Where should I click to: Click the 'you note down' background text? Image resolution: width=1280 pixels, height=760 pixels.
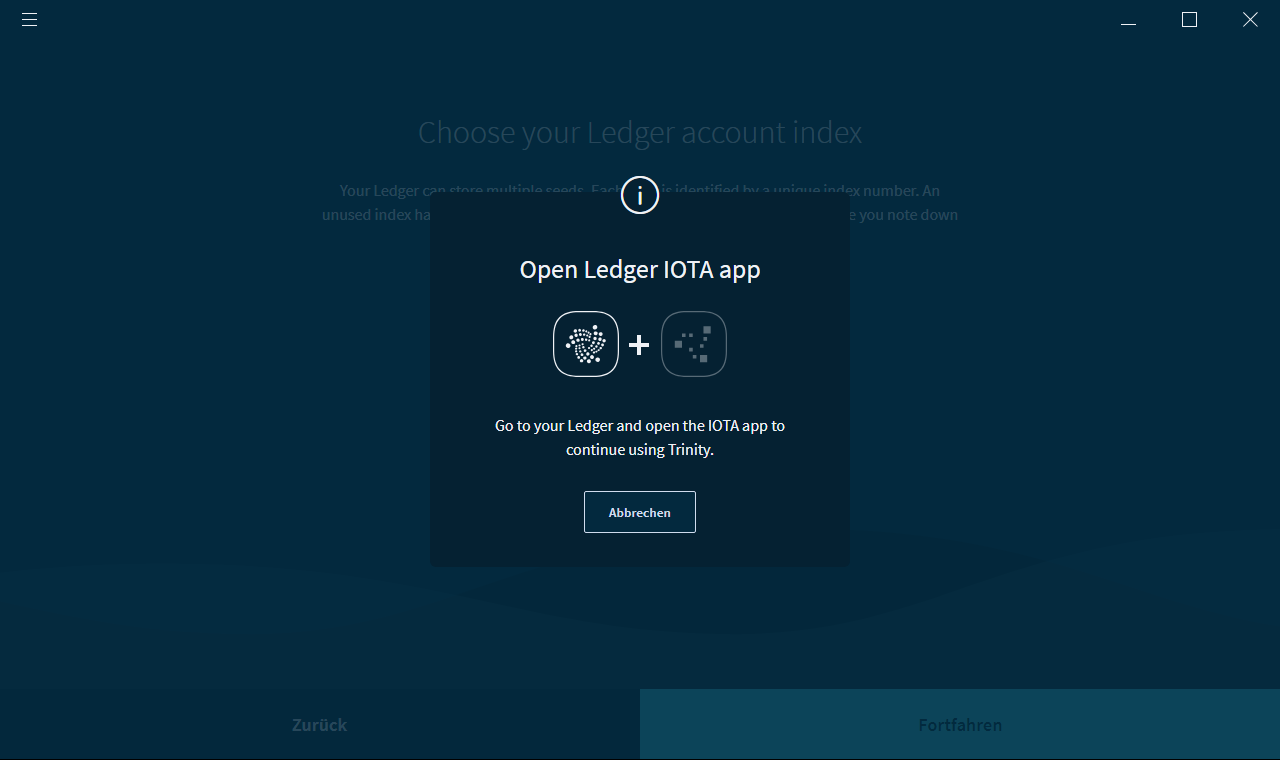[908, 214]
